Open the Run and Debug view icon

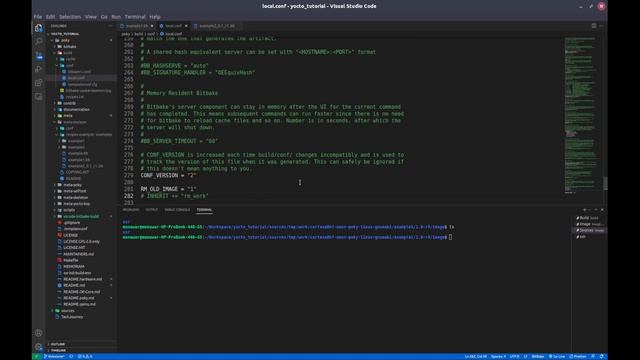pyautogui.click(x=38, y=69)
